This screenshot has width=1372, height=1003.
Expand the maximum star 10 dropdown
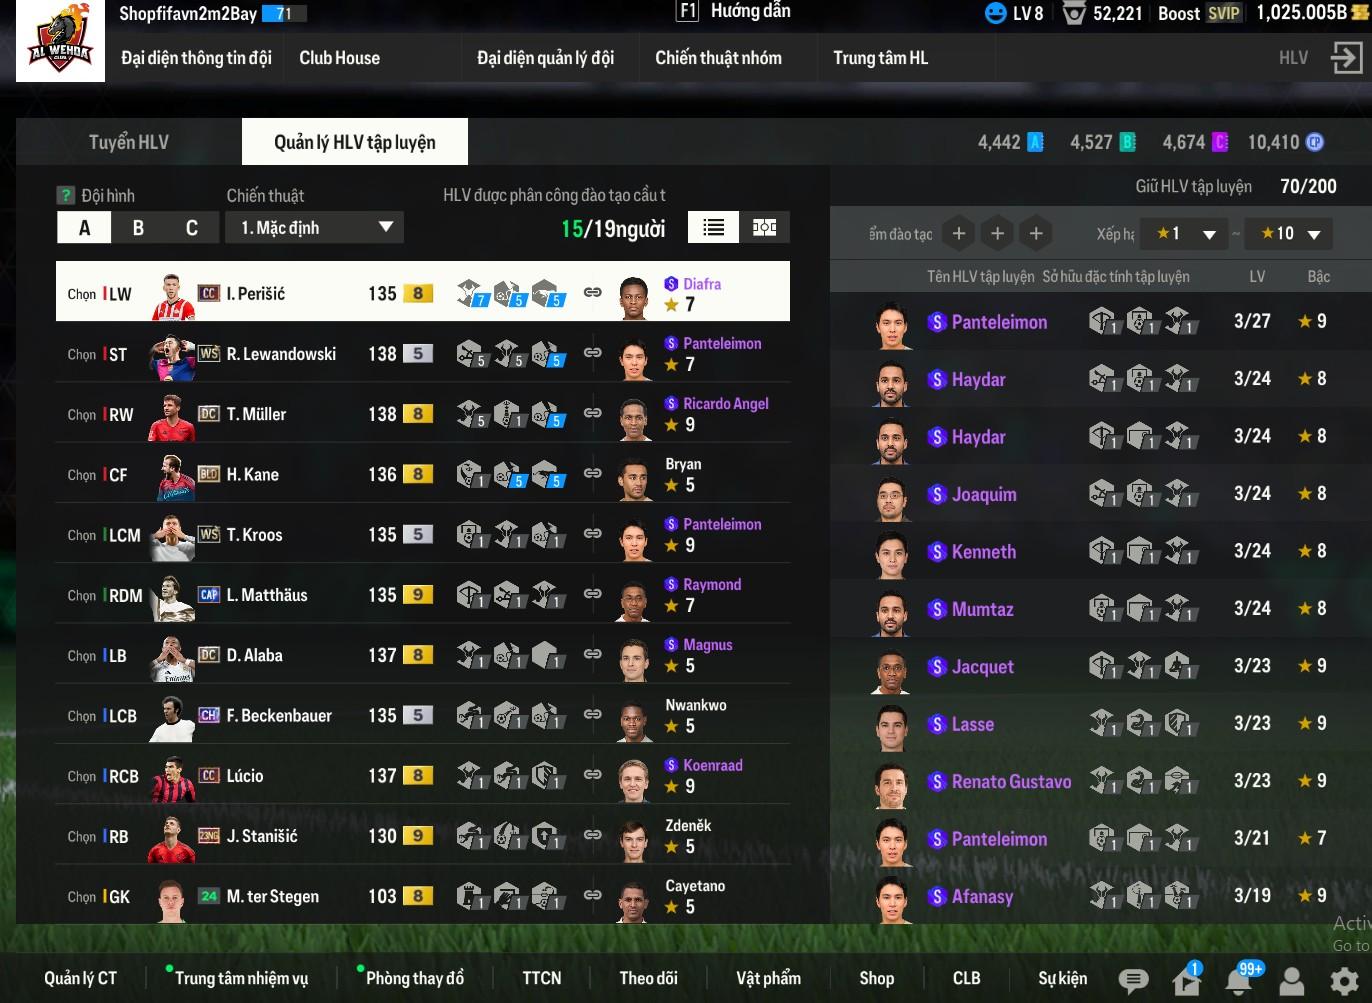click(1291, 234)
